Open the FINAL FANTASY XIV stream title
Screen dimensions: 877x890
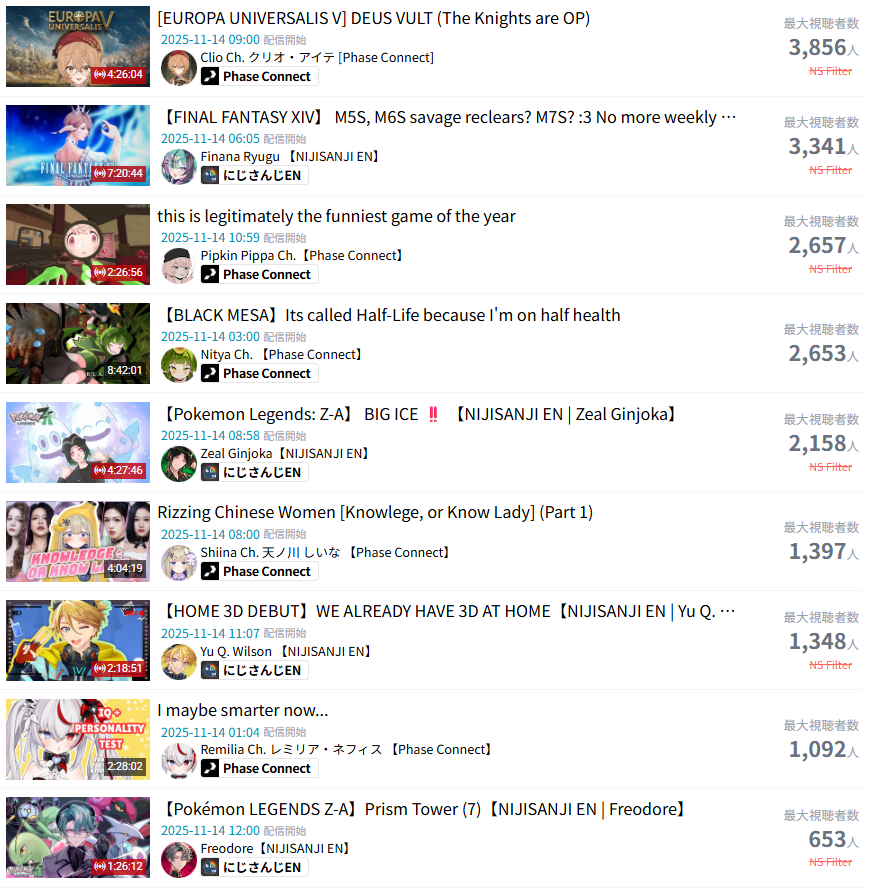pos(449,117)
